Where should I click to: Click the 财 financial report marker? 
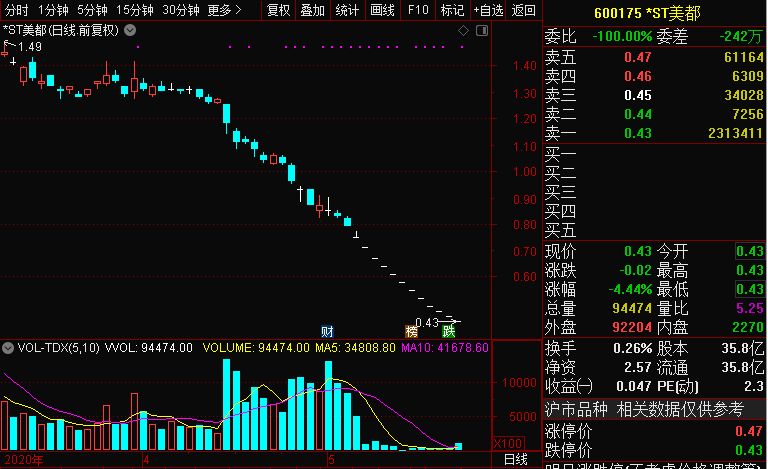point(327,331)
